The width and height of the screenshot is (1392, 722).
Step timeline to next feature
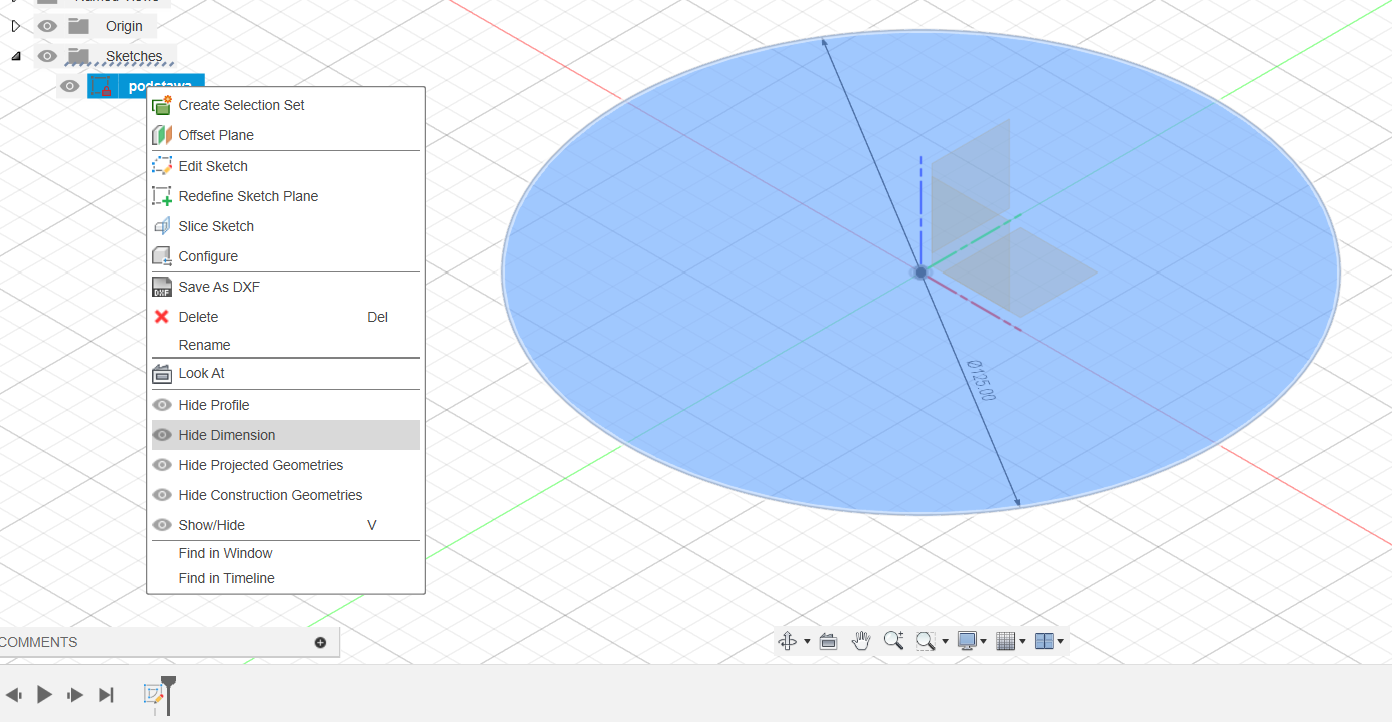point(75,694)
